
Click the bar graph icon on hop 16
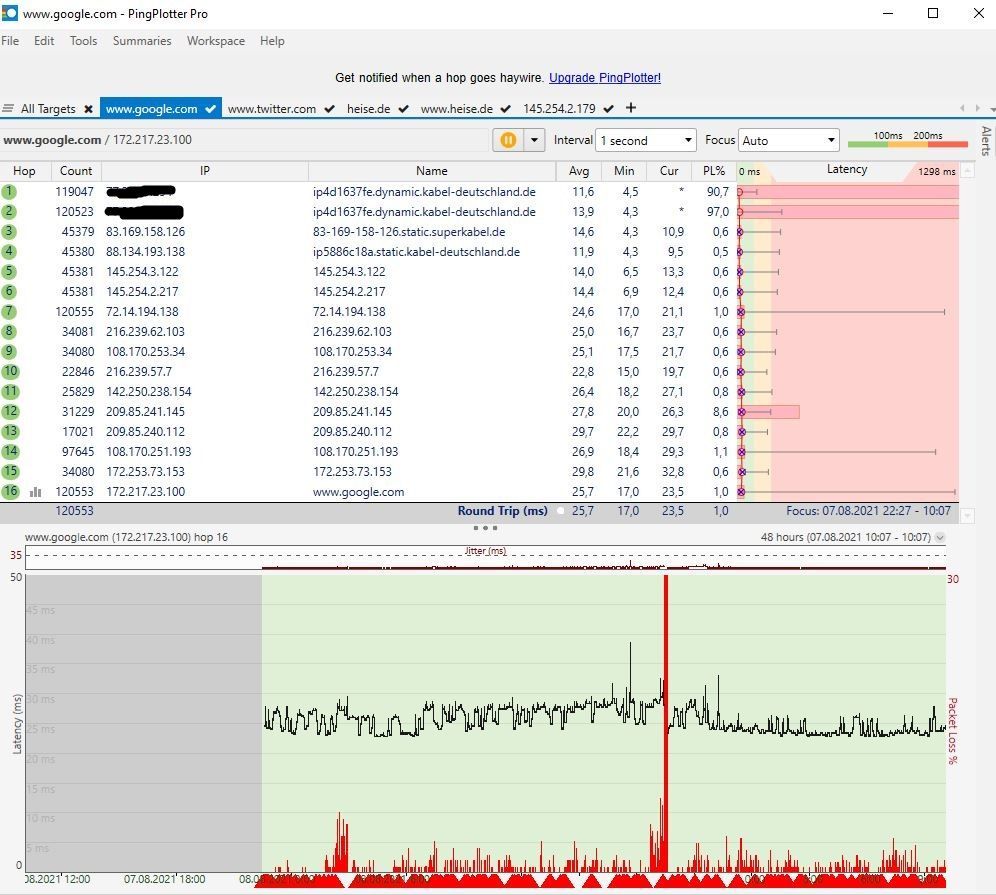click(36, 492)
